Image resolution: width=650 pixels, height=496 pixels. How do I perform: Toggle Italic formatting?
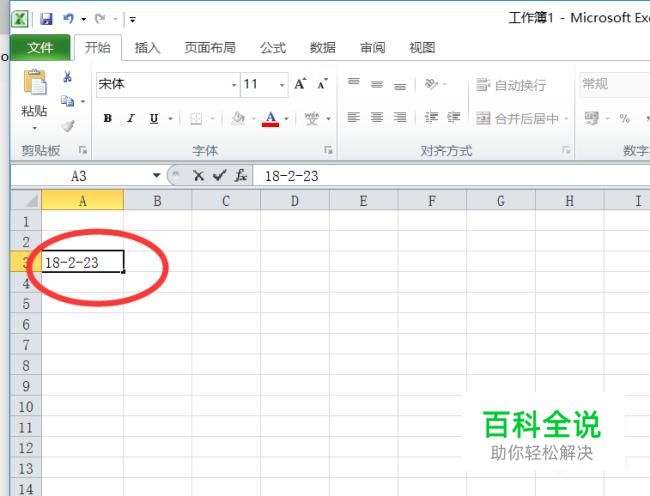tap(131, 119)
